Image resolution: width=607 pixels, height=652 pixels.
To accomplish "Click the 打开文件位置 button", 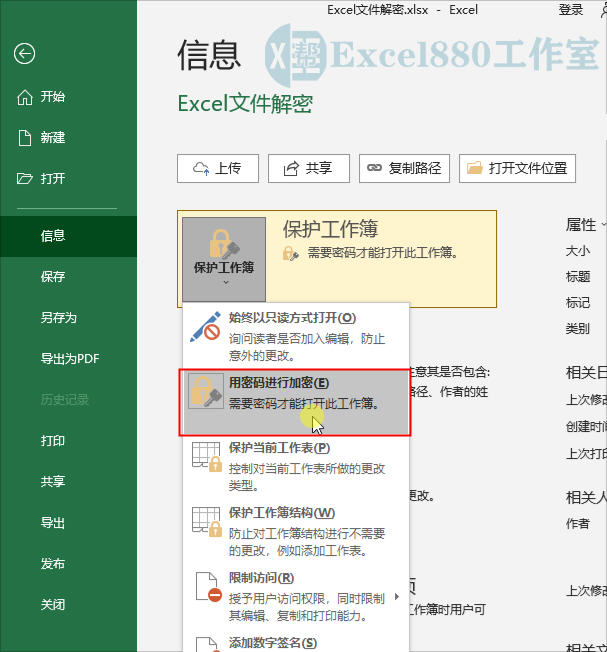I will click(518, 168).
